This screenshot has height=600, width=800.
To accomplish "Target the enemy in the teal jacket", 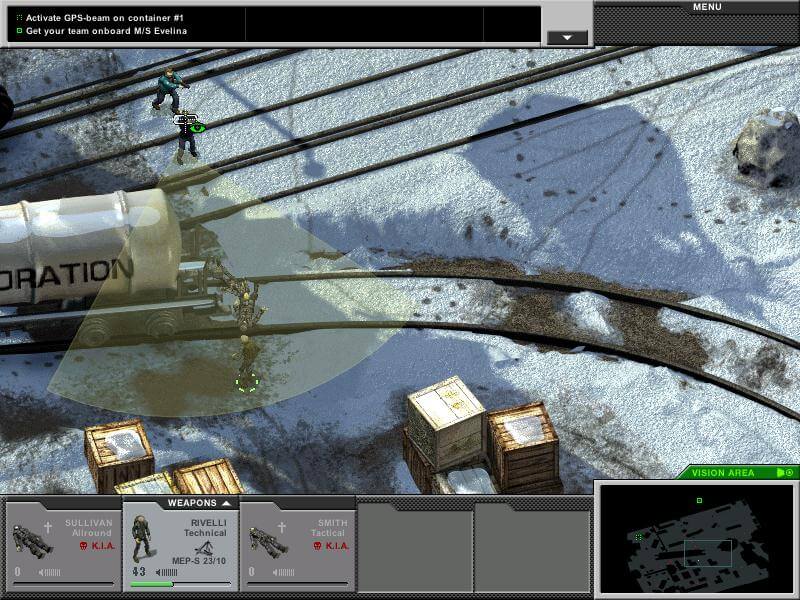I will 170,90.
